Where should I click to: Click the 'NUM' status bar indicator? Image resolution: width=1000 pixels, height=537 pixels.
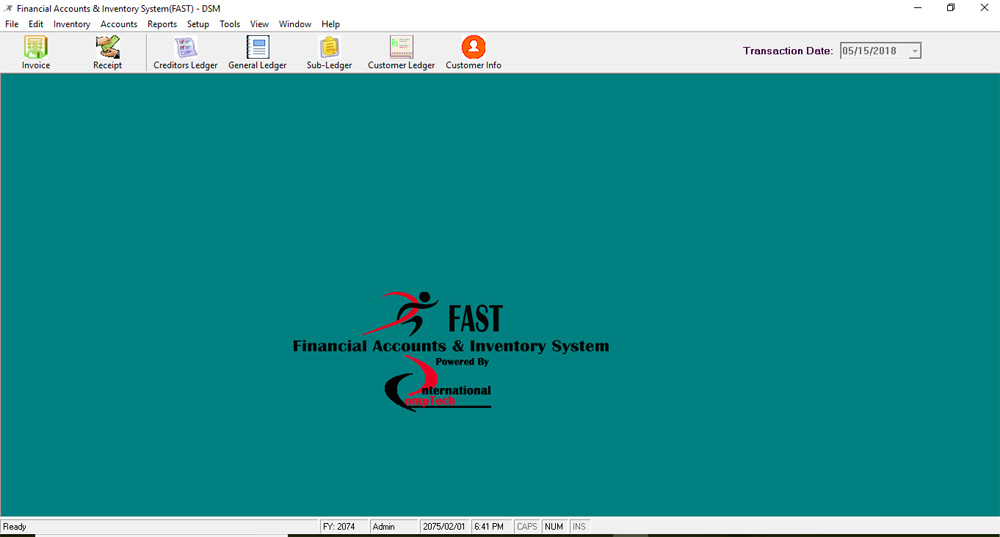[554, 527]
